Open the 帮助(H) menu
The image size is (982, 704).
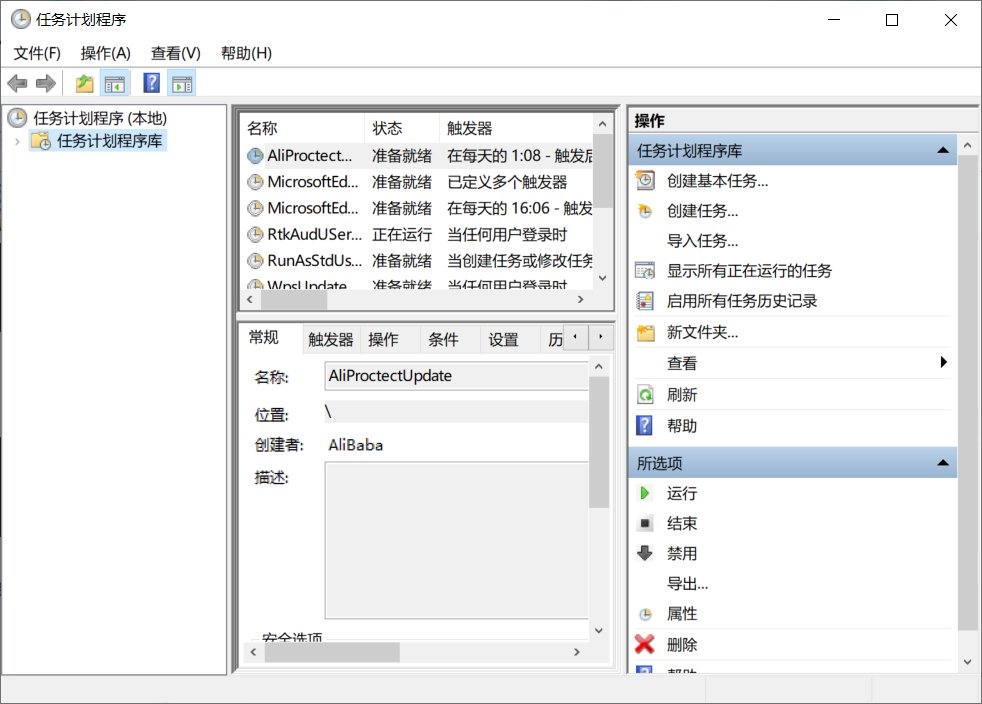pyautogui.click(x=244, y=53)
